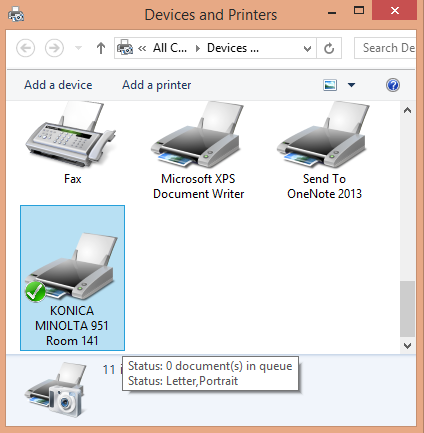Open the Help question mark icon
Image resolution: width=424 pixels, height=433 pixels.
393,85
